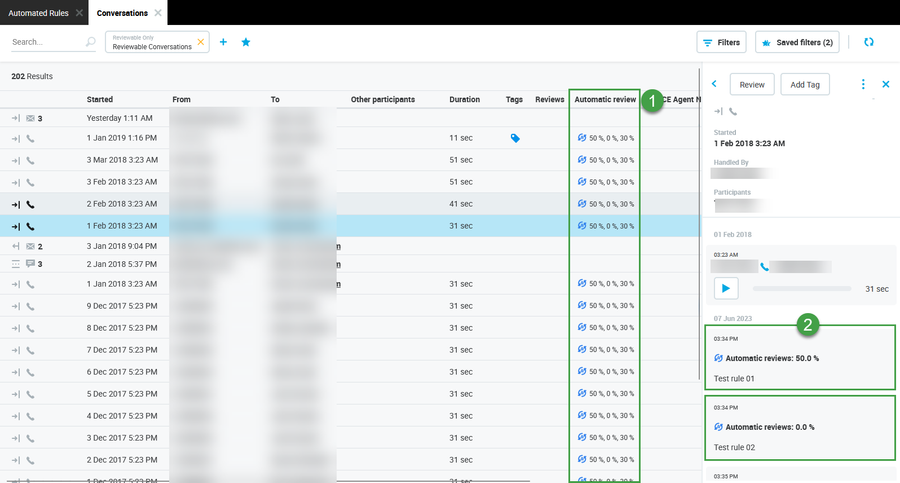Viewport: 900px width, 483px height.
Task: Click the magnifier search icon
Action: [90, 42]
